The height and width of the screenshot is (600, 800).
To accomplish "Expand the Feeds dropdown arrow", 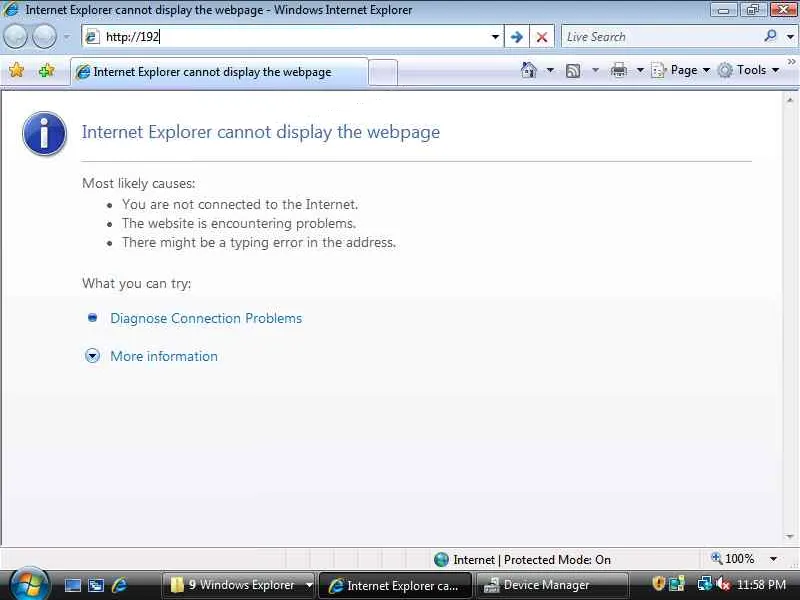I will point(595,70).
